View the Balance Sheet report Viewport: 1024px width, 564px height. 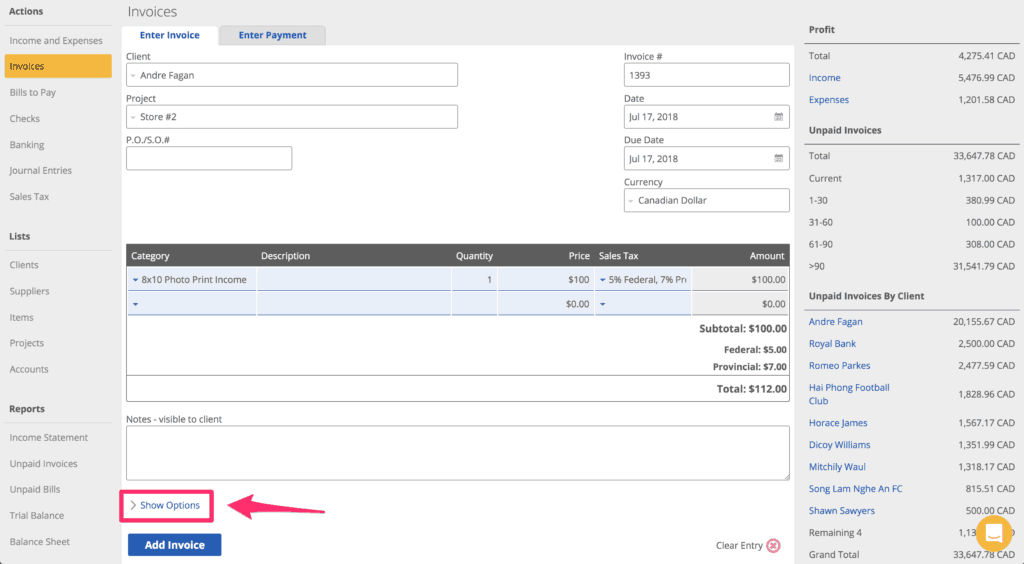(39, 542)
